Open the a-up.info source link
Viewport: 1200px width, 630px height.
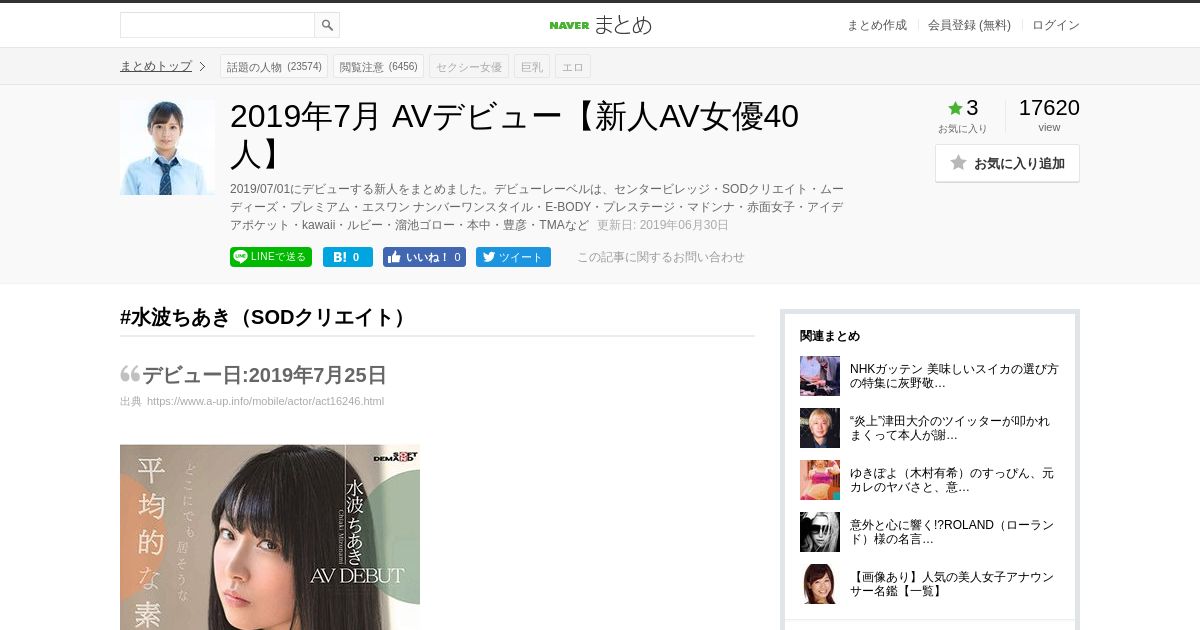pyautogui.click(x=265, y=401)
